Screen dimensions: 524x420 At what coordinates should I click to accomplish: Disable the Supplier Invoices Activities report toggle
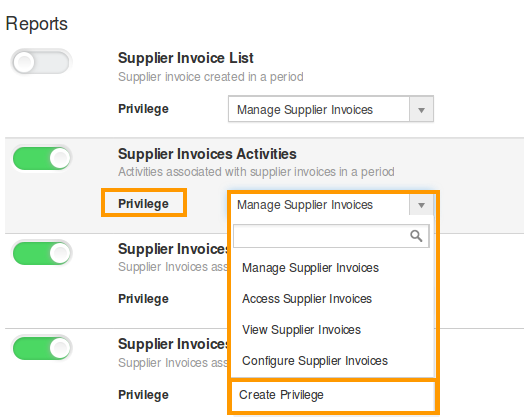[x=41, y=158]
